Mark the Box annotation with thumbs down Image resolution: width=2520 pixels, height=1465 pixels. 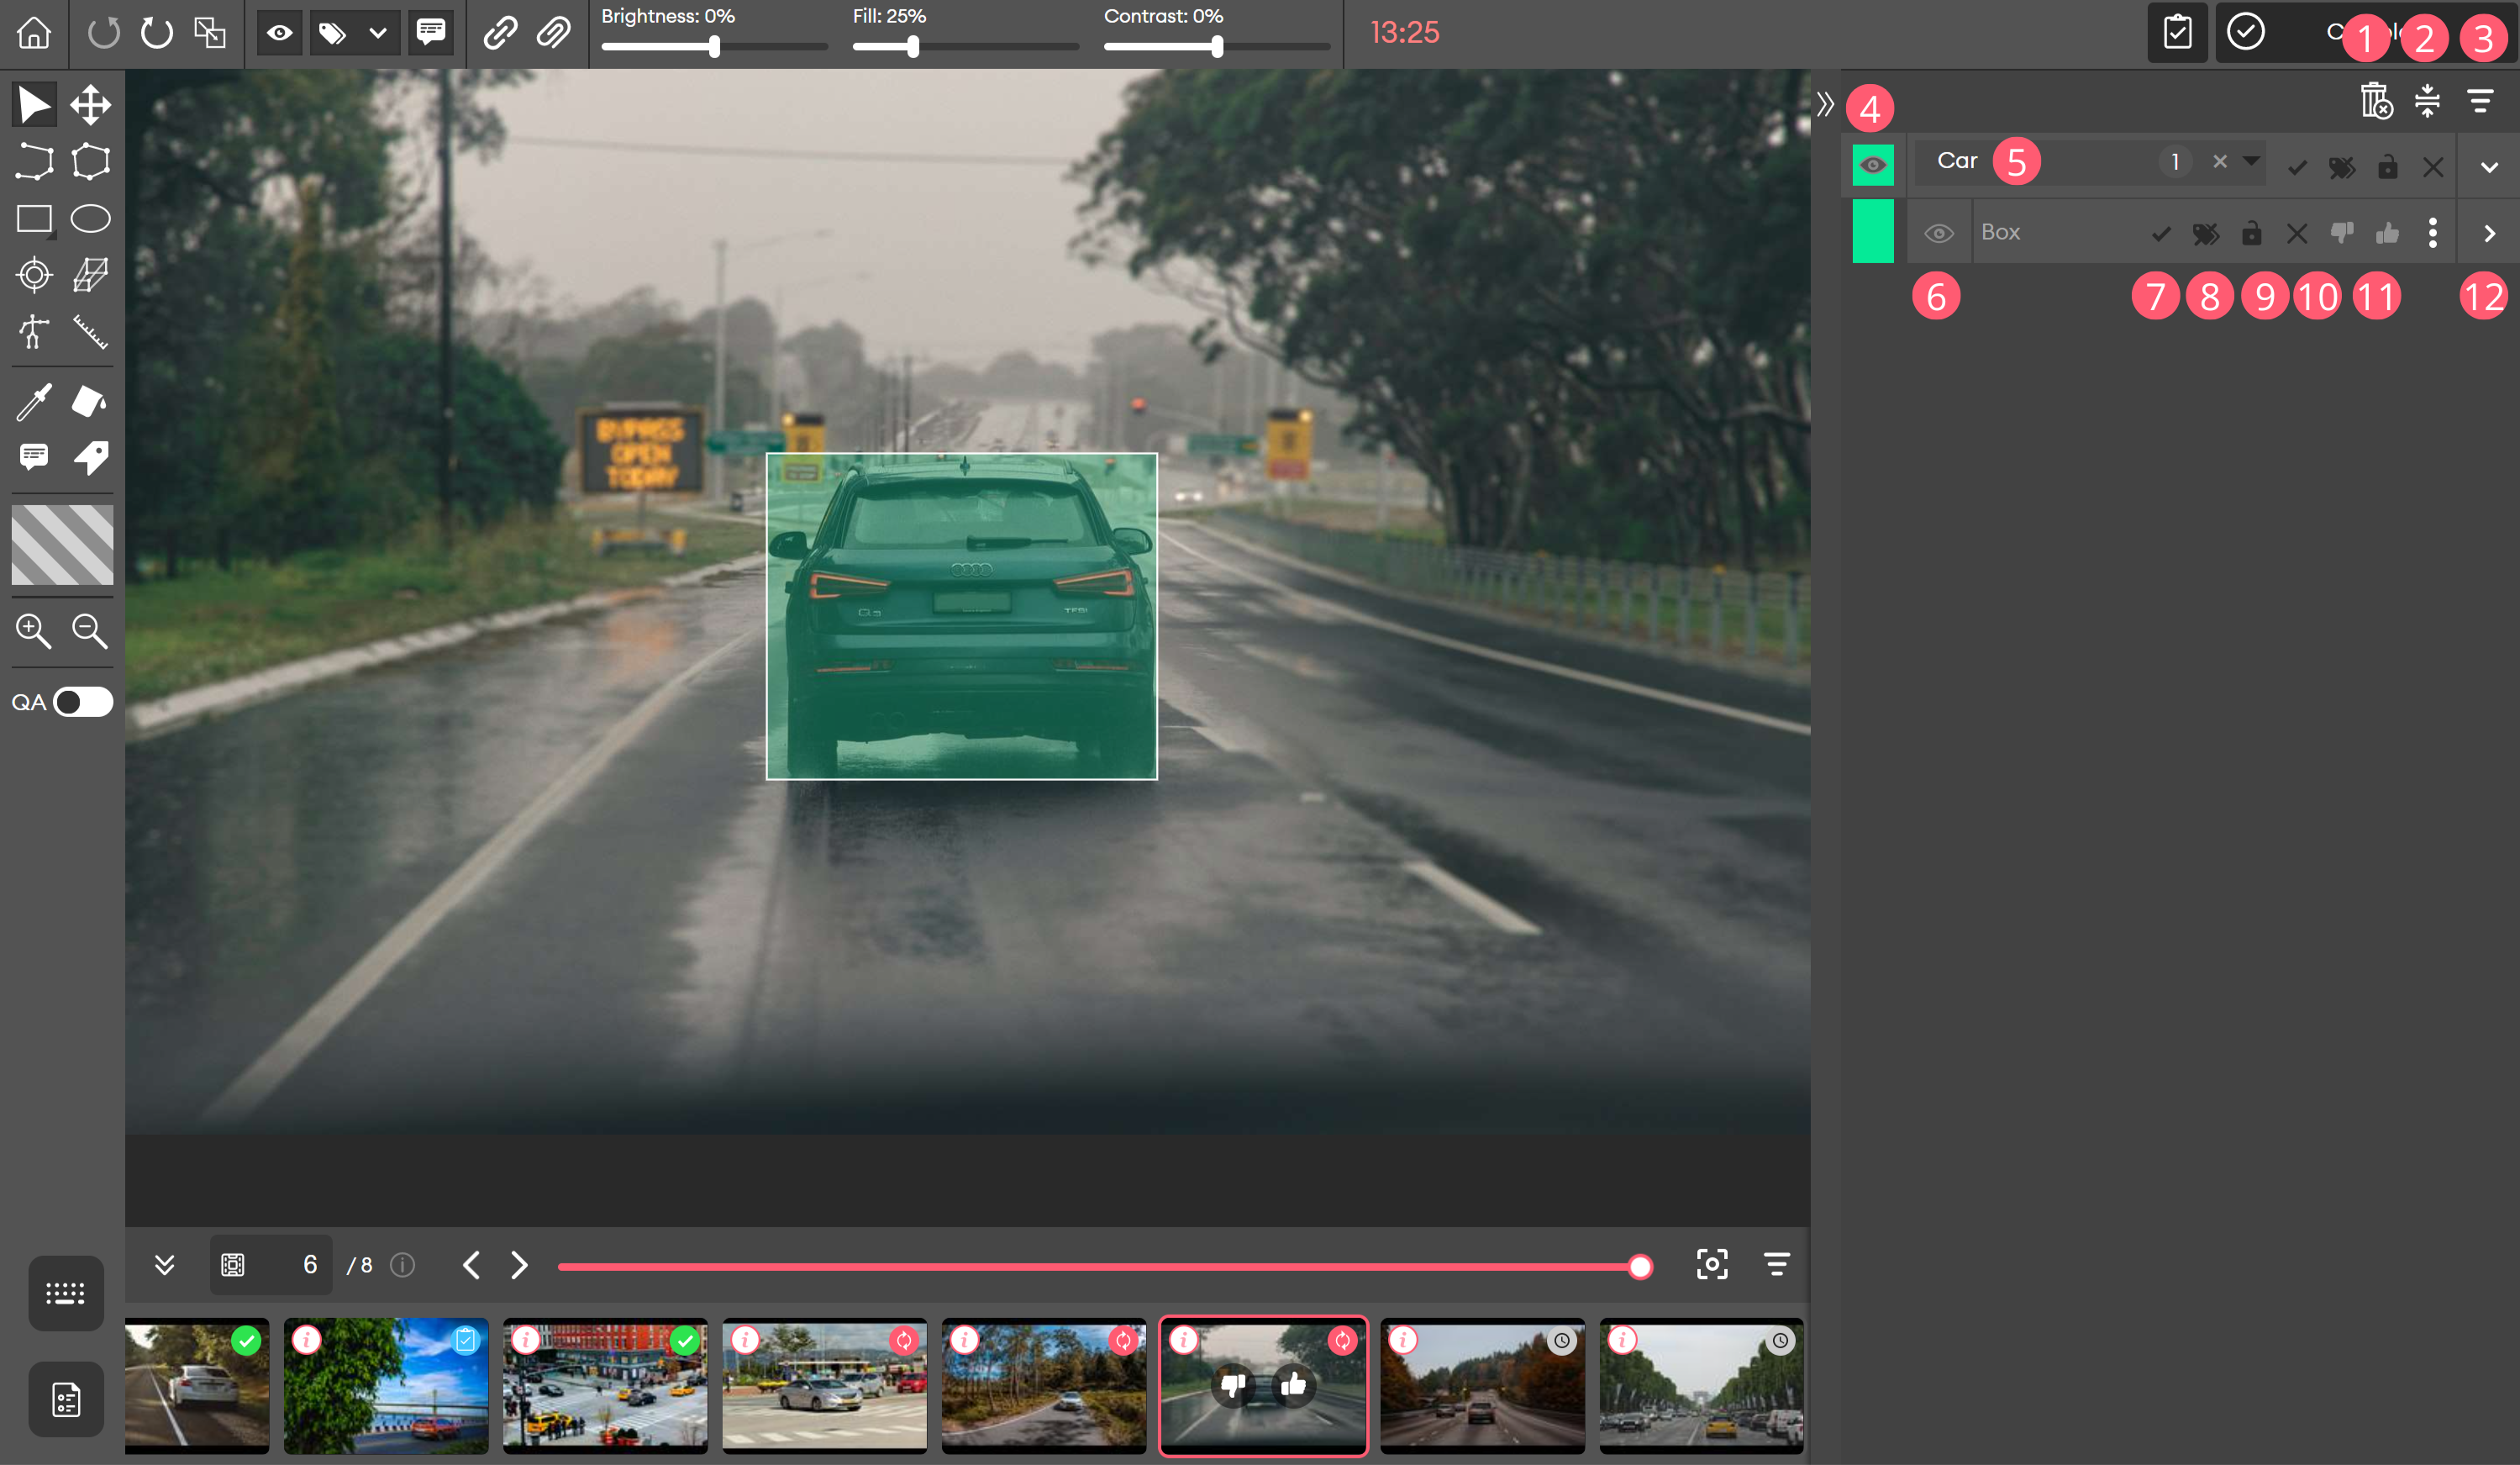coord(2342,233)
